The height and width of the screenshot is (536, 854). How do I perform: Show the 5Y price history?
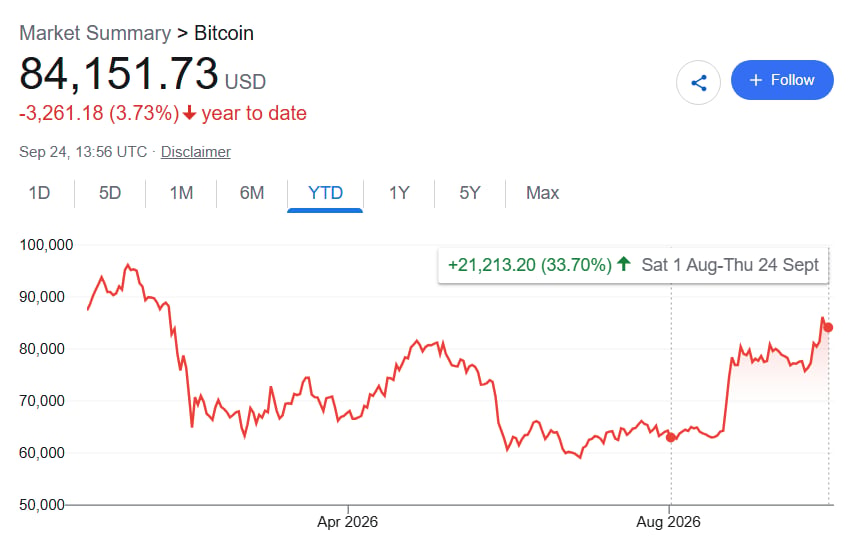pyautogui.click(x=469, y=193)
